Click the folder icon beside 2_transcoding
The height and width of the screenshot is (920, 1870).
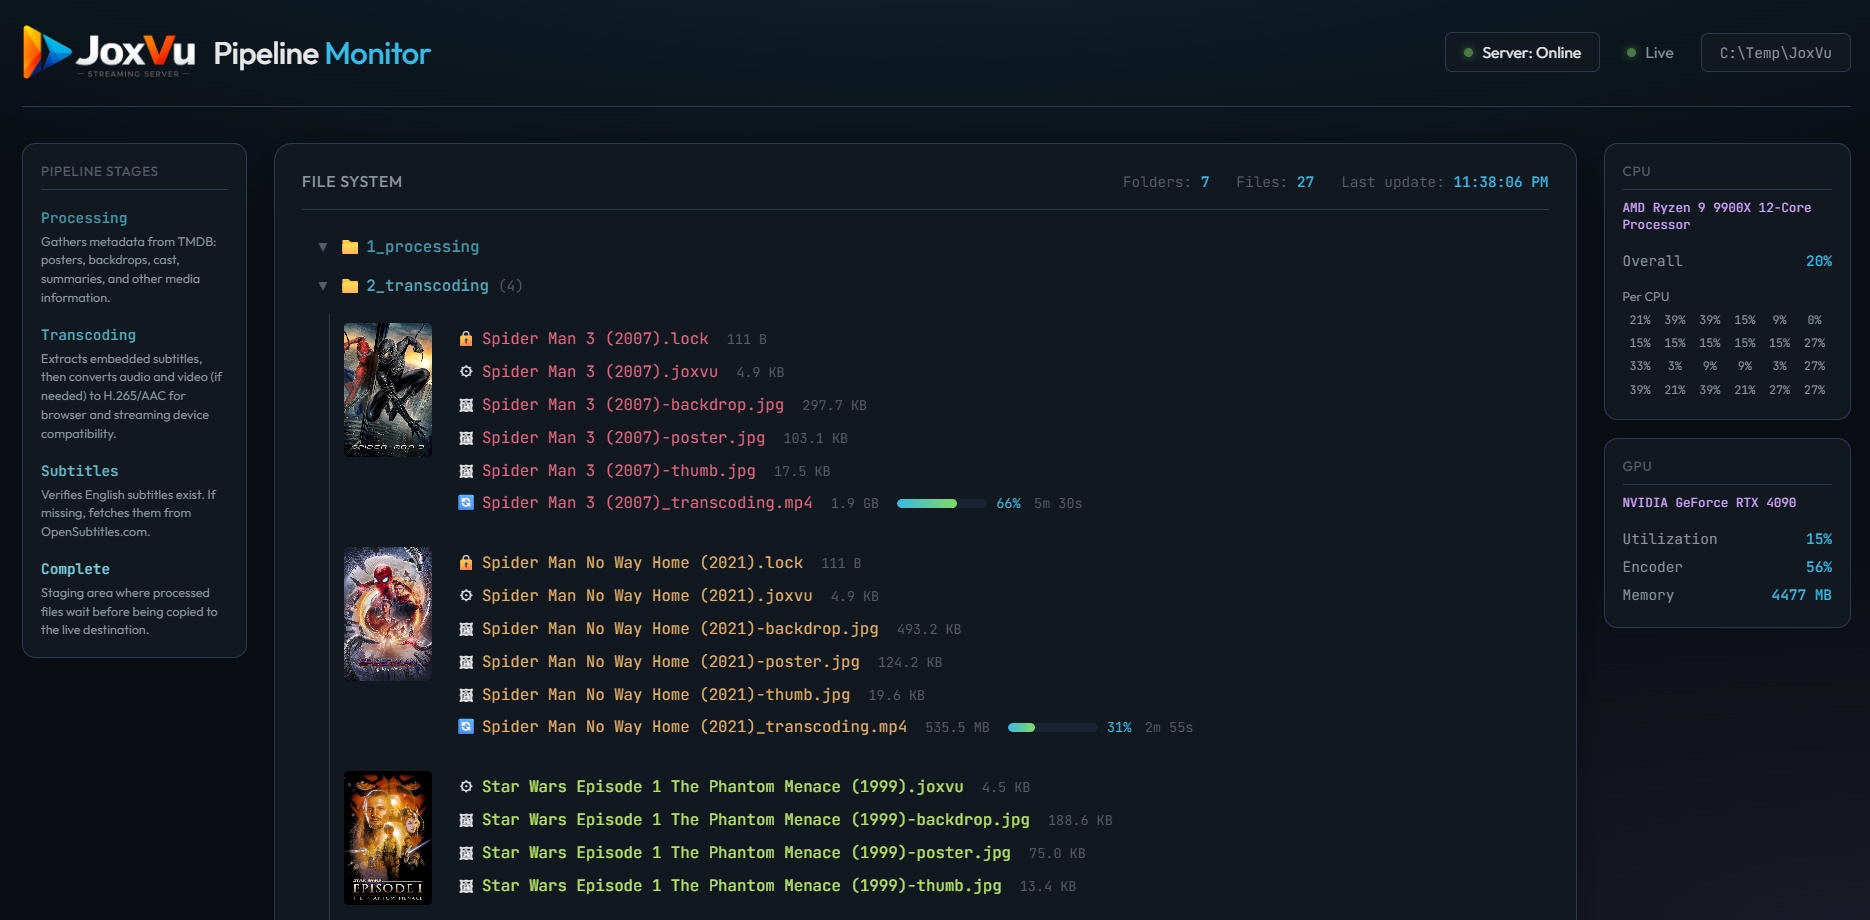[348, 285]
